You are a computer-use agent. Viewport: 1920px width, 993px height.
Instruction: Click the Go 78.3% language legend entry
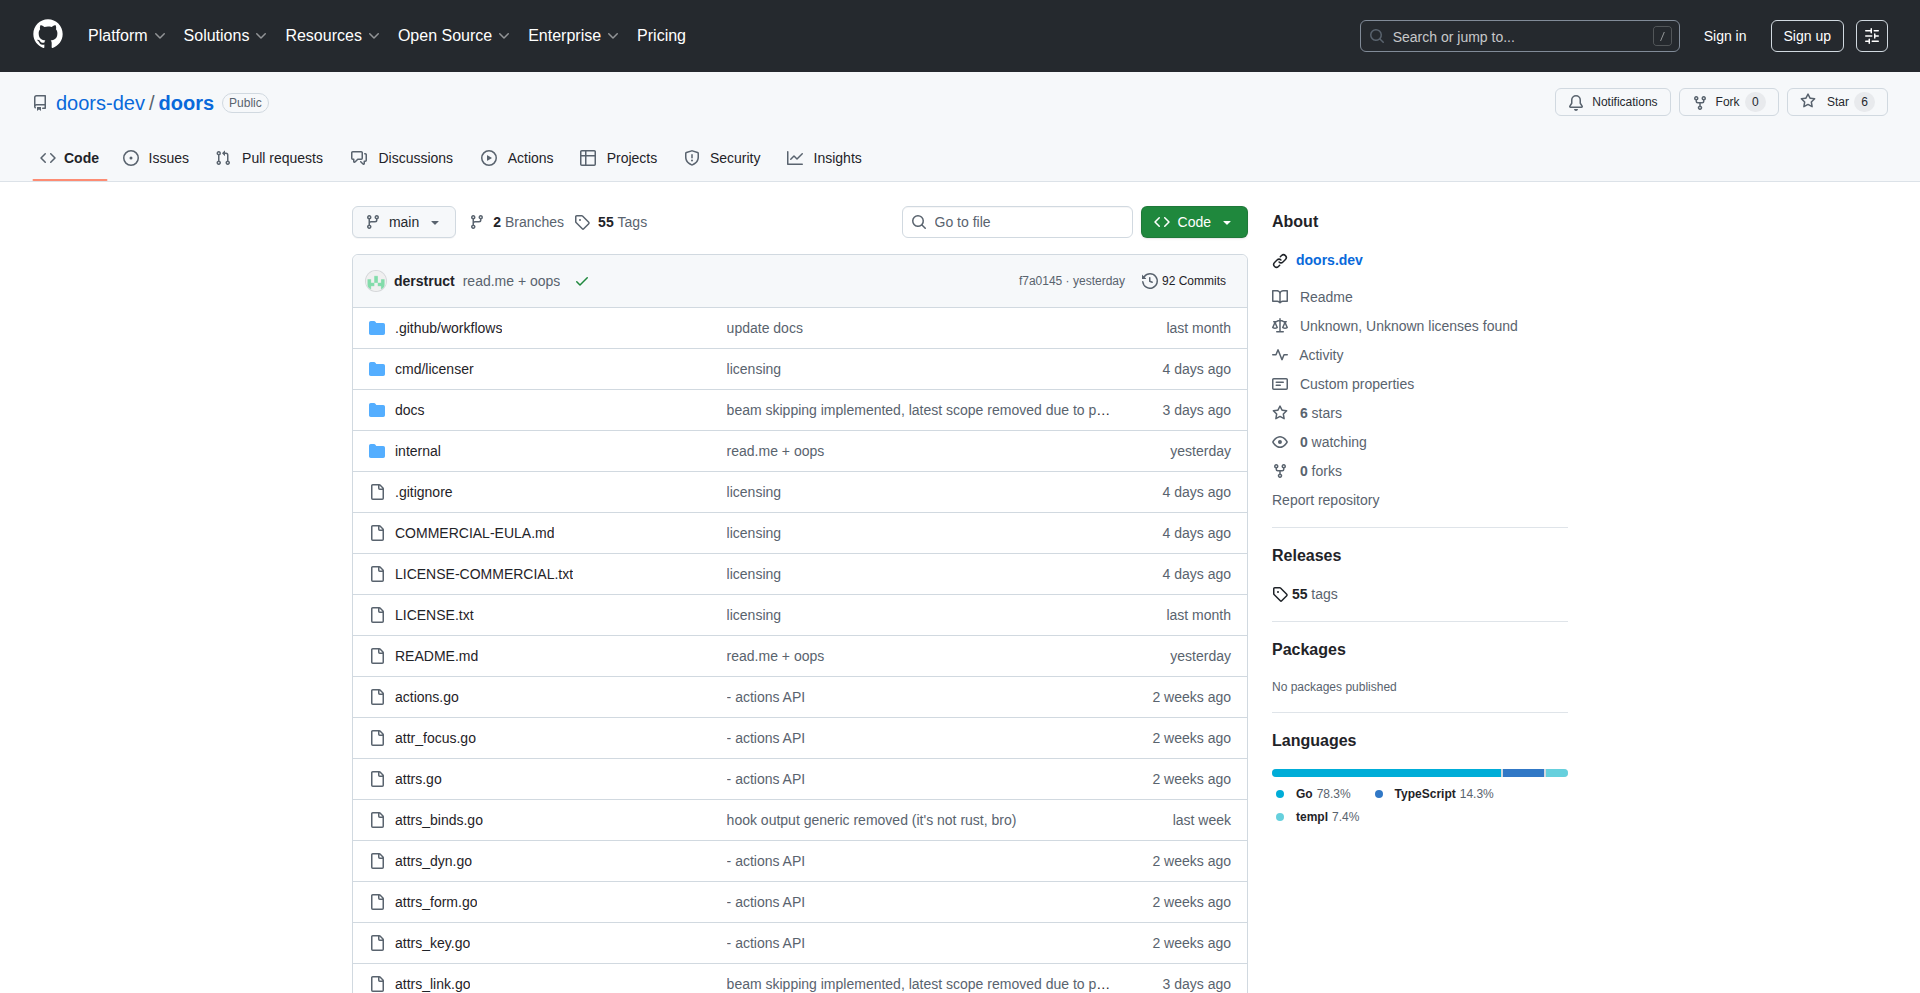coord(1313,794)
